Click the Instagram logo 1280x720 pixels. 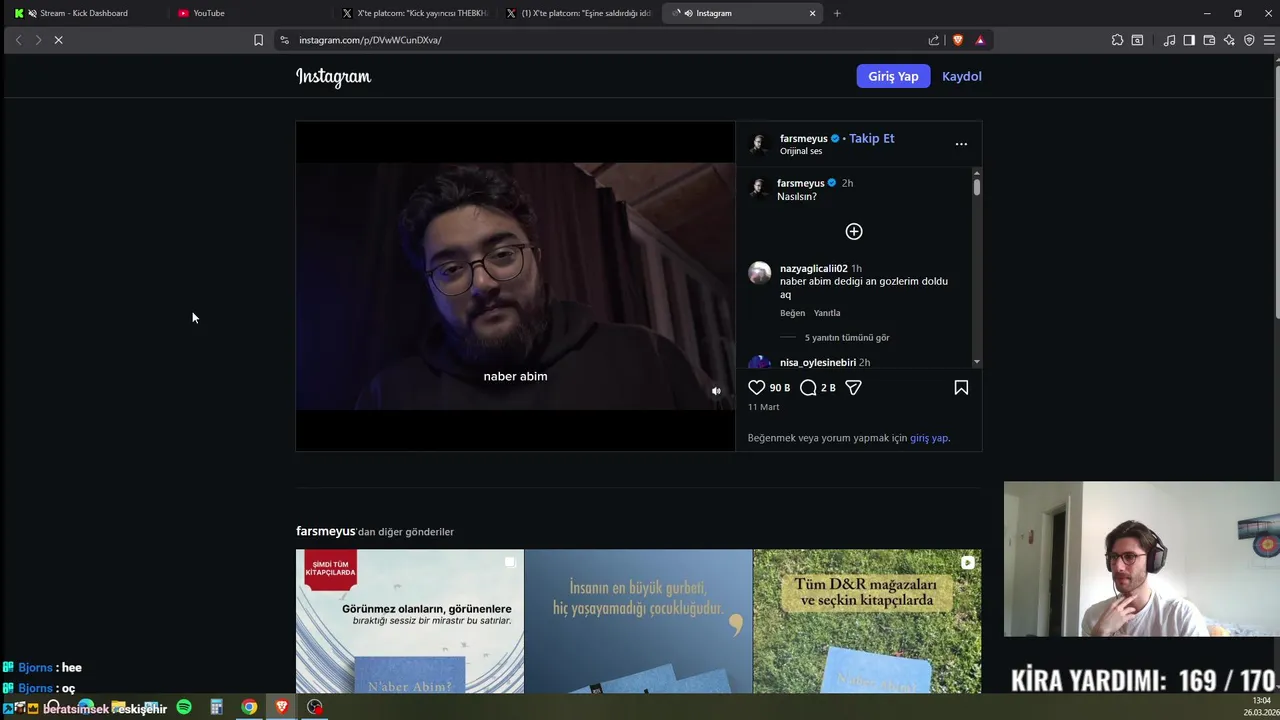tap(333, 77)
